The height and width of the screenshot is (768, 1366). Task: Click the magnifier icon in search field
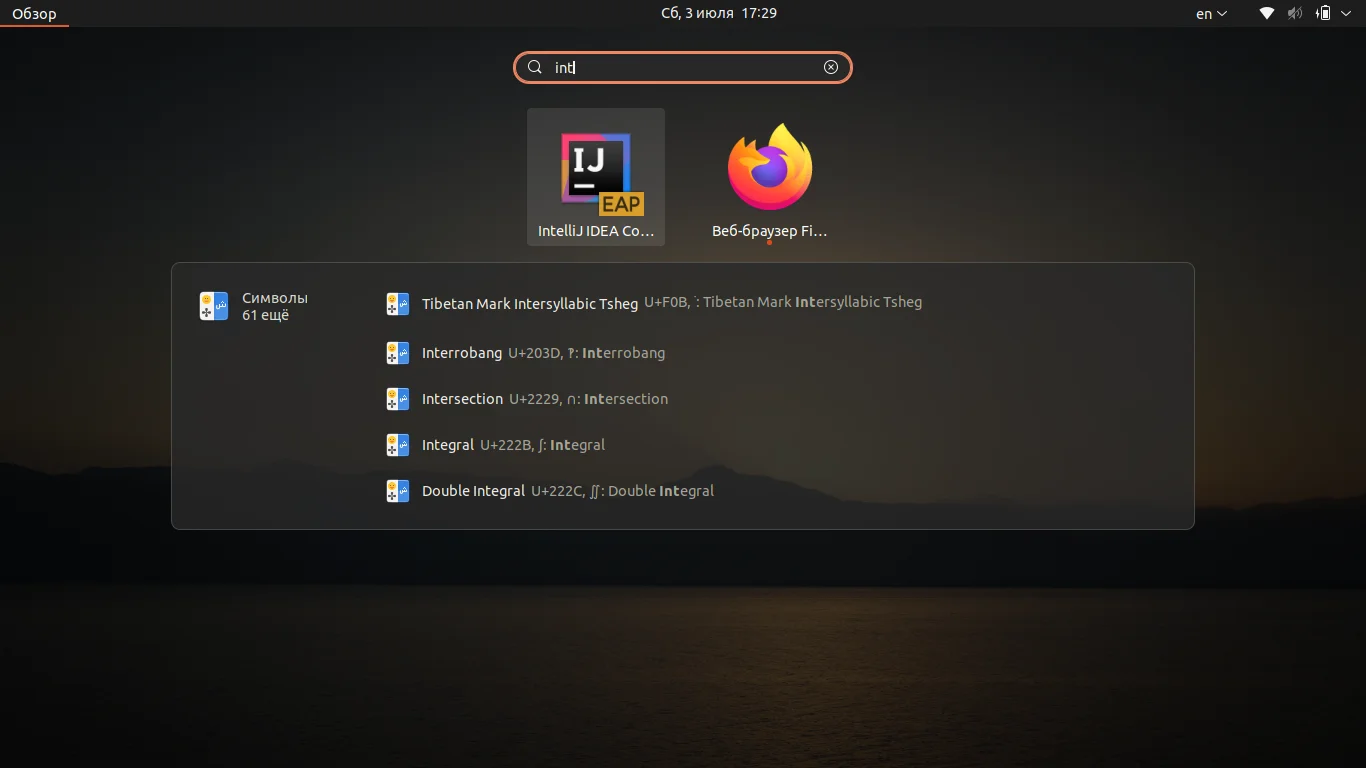pyautogui.click(x=535, y=67)
